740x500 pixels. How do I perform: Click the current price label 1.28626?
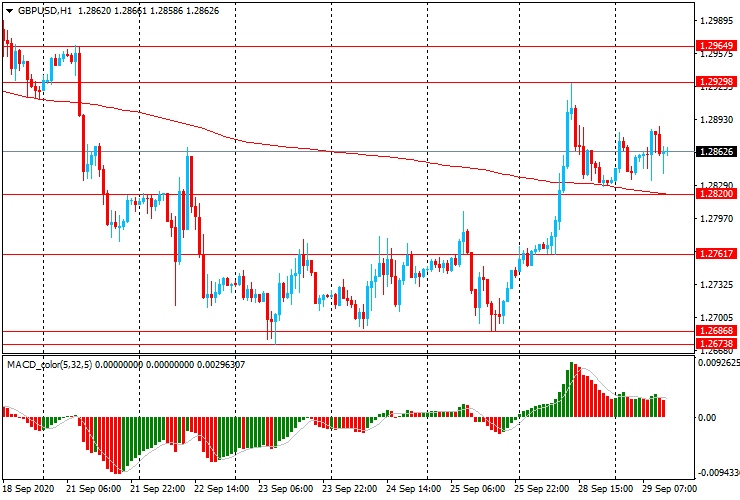(717, 152)
